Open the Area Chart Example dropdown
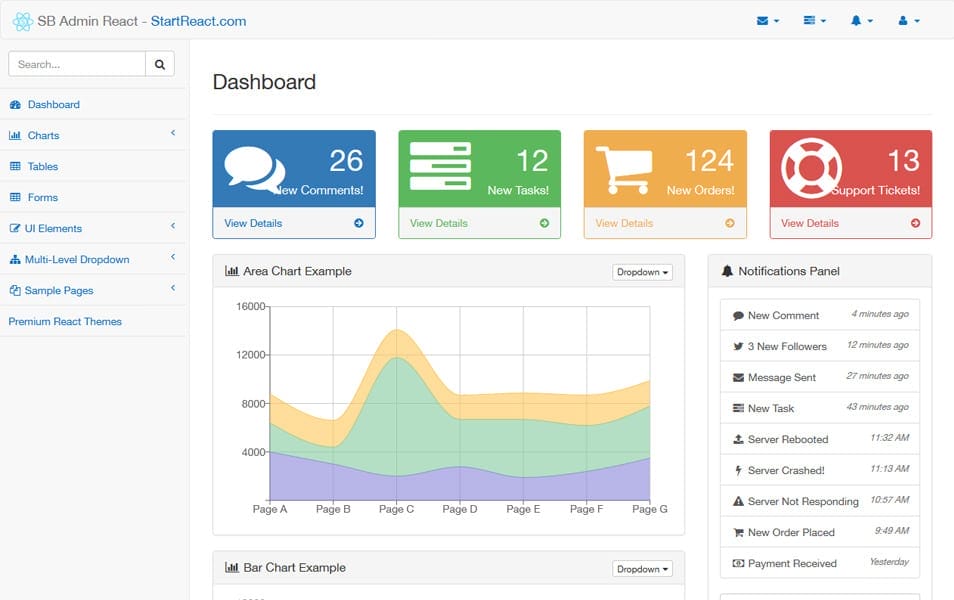954x600 pixels. [x=642, y=272]
